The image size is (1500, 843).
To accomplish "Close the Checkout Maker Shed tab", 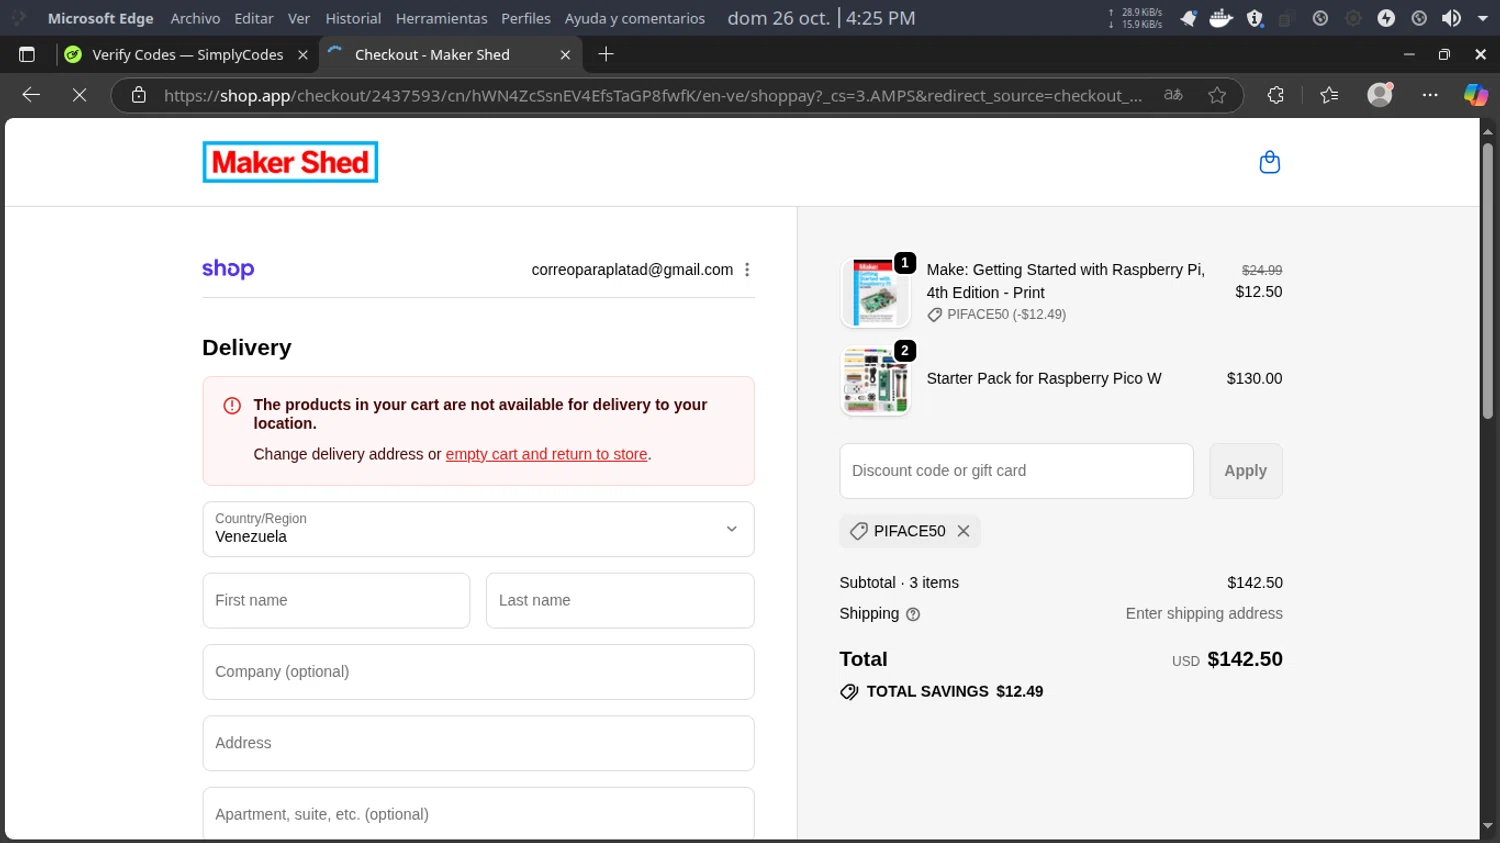I will pos(565,55).
